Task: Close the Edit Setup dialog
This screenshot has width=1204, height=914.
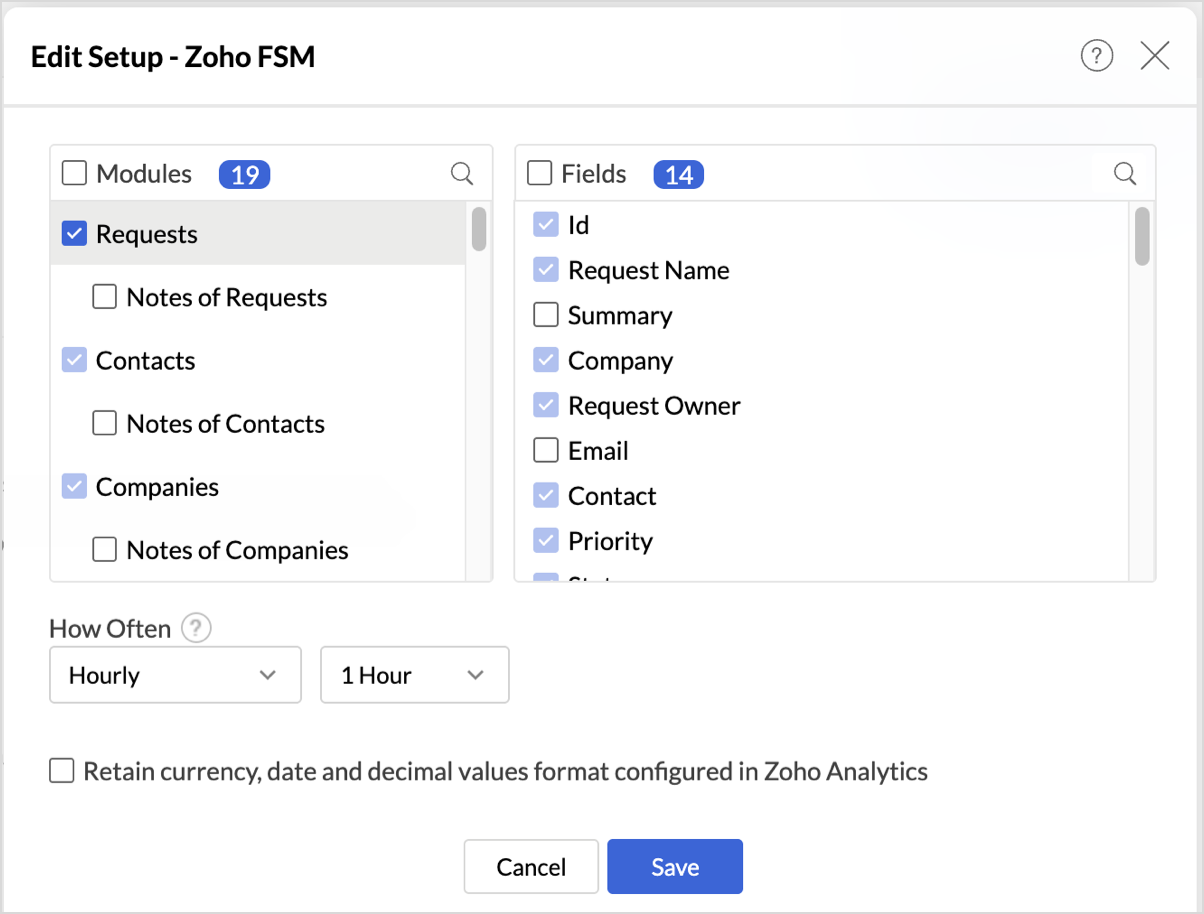Action: [x=1155, y=57]
